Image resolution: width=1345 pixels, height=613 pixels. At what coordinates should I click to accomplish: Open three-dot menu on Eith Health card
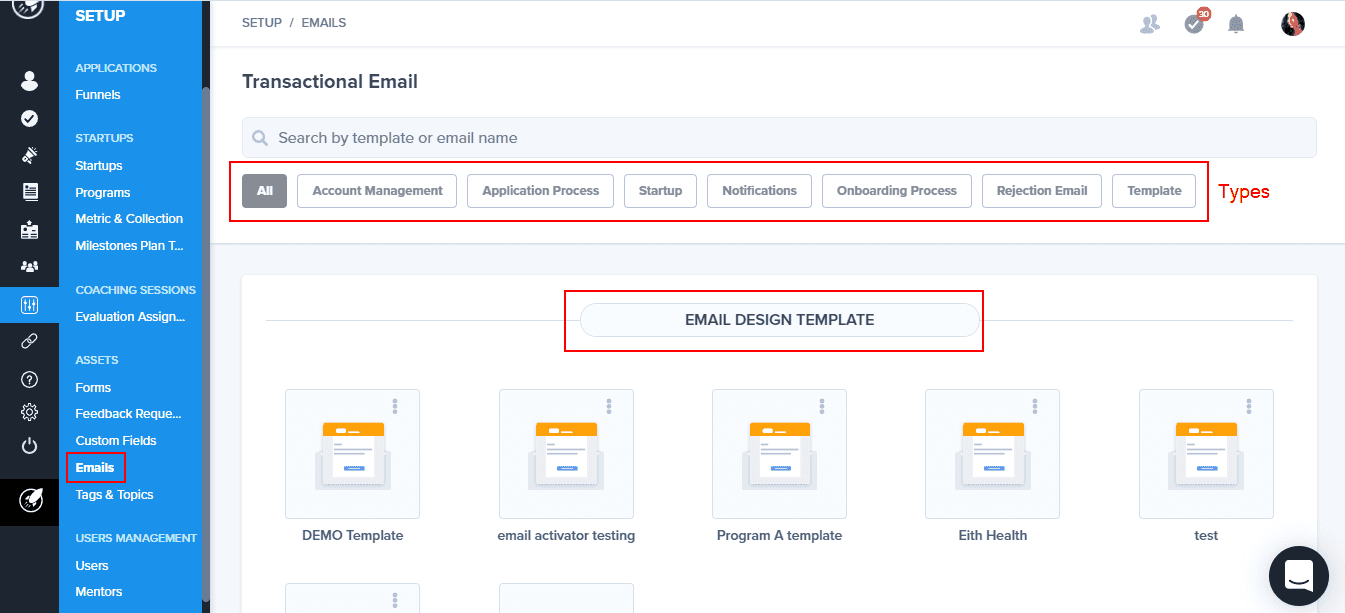click(x=1035, y=406)
